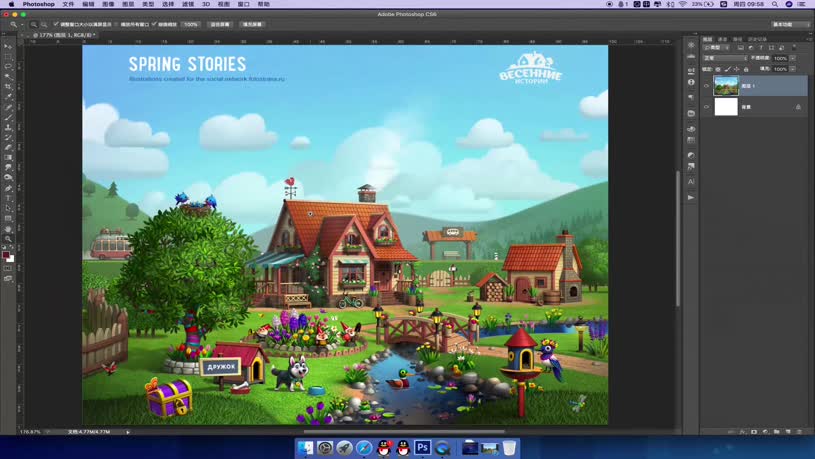Screen dimensions: 815x459
Task: Select the Dodge tool
Action: (x=8, y=178)
